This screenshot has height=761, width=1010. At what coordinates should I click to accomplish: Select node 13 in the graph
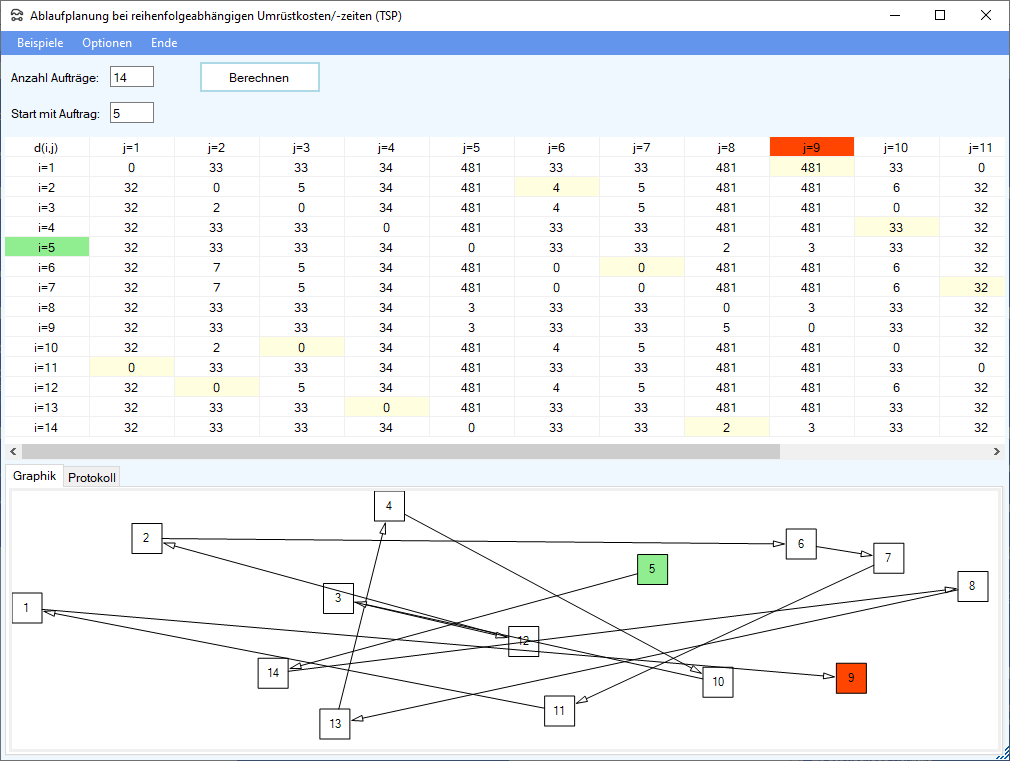coord(335,723)
